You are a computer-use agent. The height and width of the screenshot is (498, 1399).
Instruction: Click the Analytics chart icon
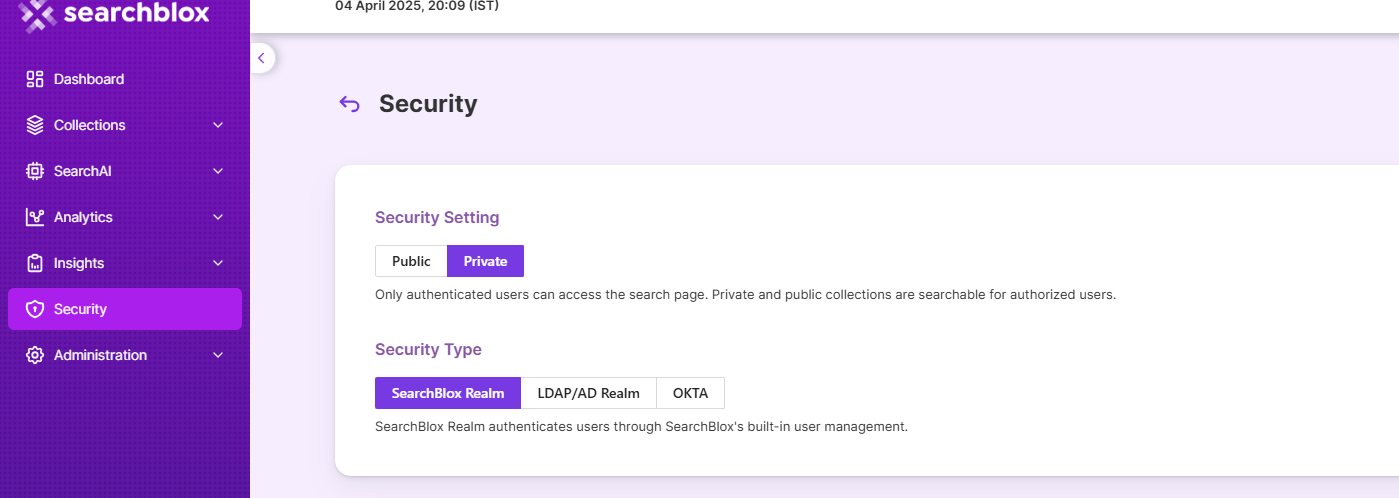[x=35, y=217]
